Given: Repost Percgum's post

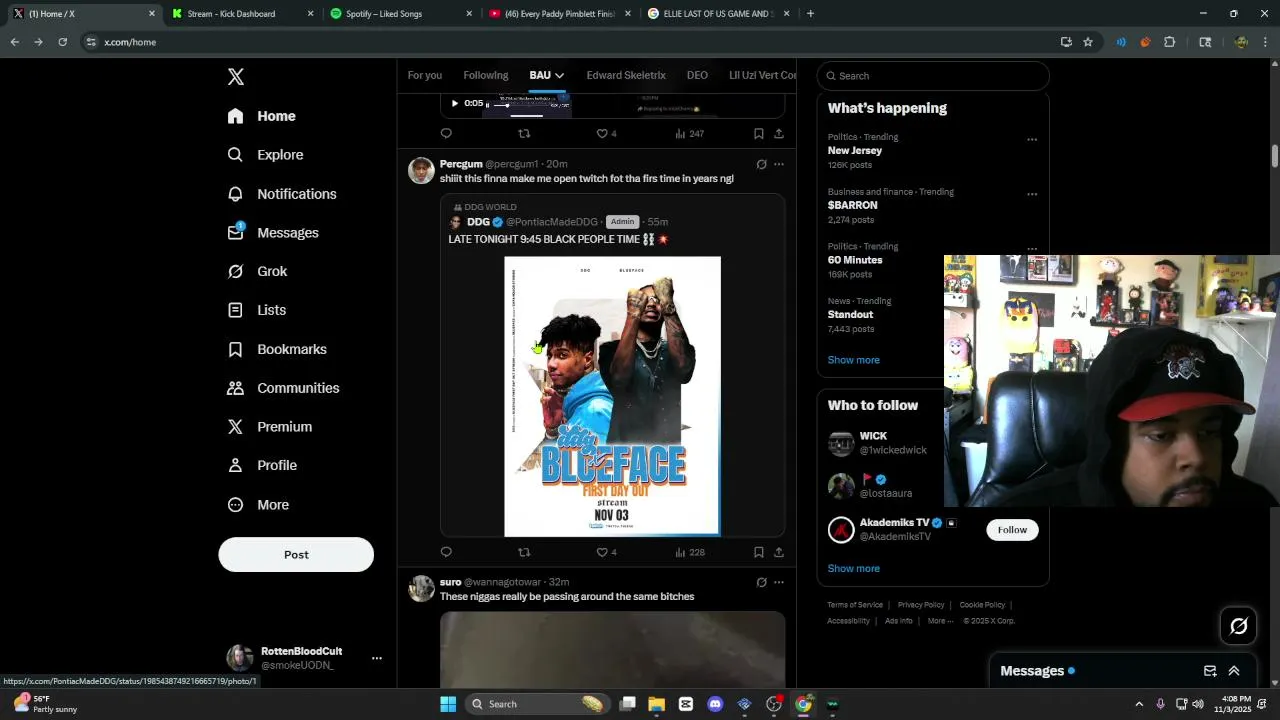Looking at the screenshot, I should 524,552.
